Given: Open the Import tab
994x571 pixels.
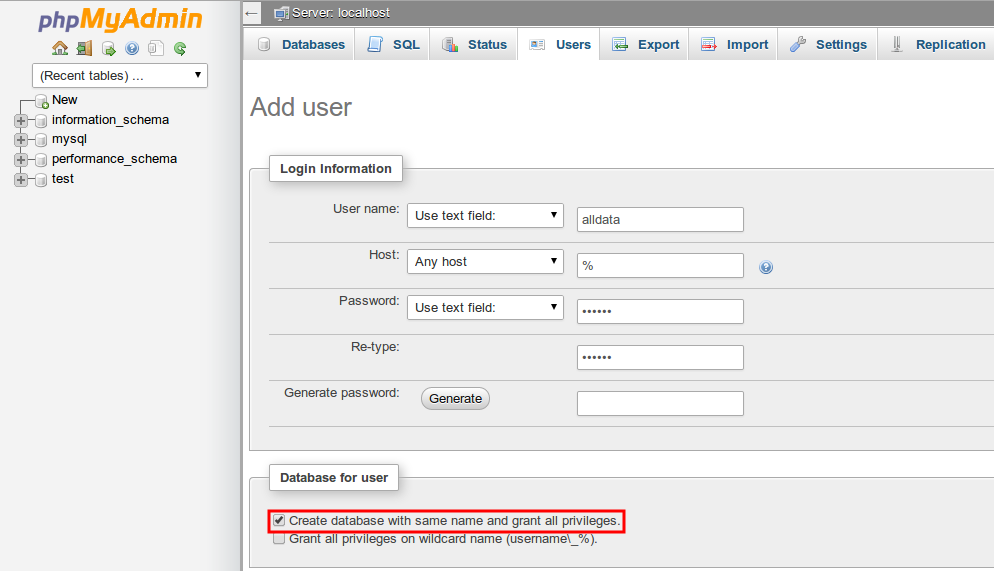Looking at the screenshot, I should pyautogui.click(x=733, y=44).
